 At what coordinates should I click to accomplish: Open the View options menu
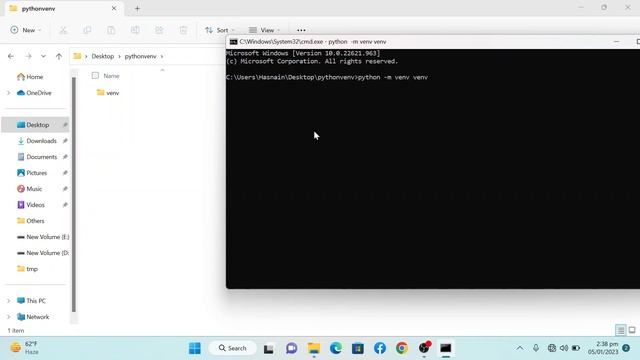(264, 30)
